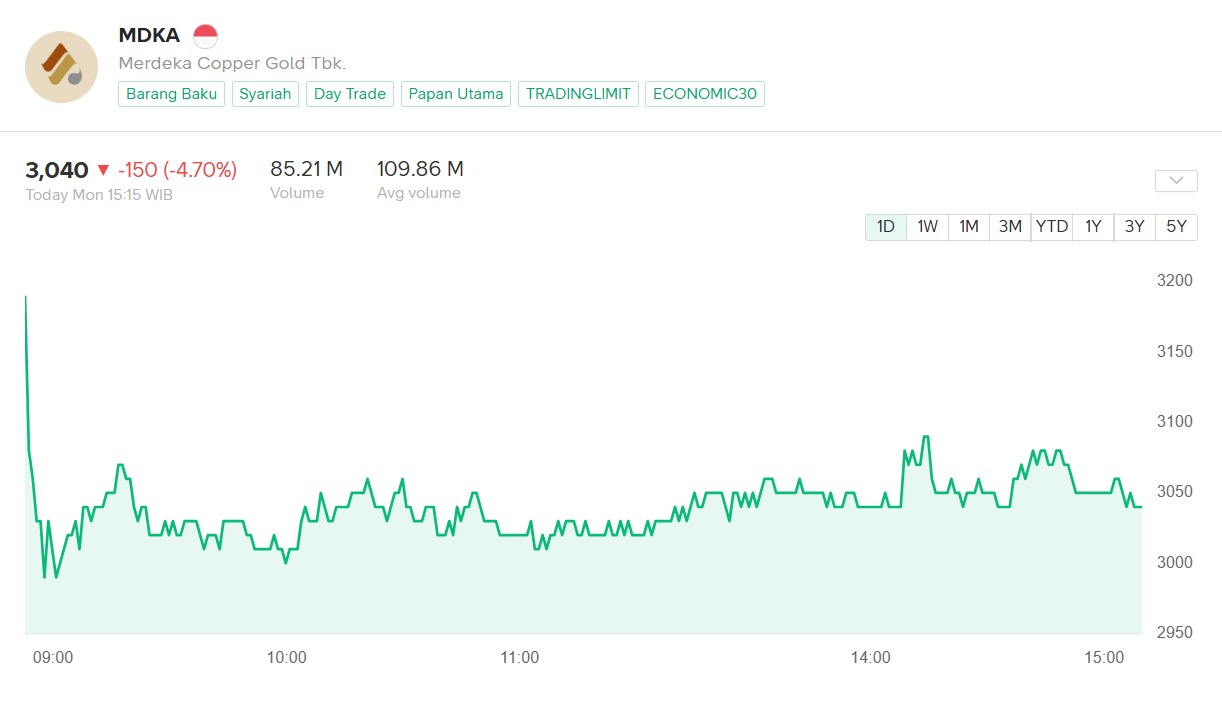Open the TRADINGLIMIT tag

[x=578, y=94]
